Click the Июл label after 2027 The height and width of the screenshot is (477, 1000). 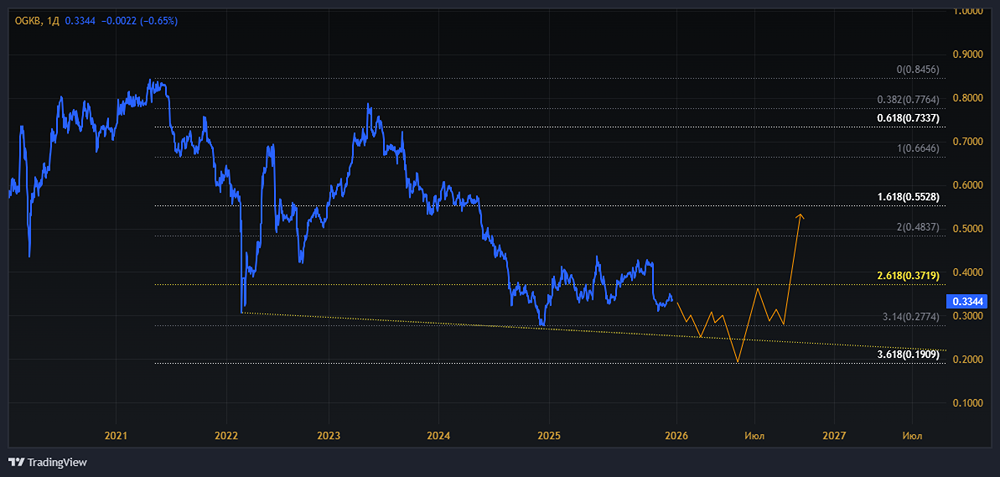(913, 436)
